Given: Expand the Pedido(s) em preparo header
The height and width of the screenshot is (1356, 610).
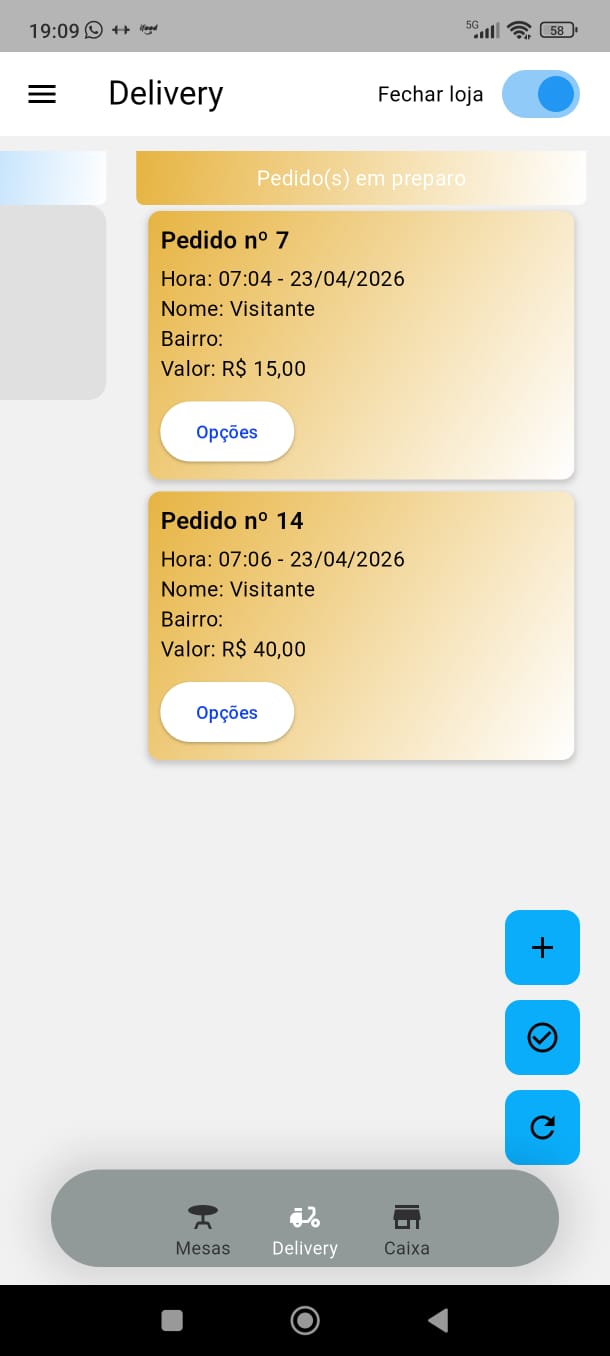Looking at the screenshot, I should coord(360,178).
